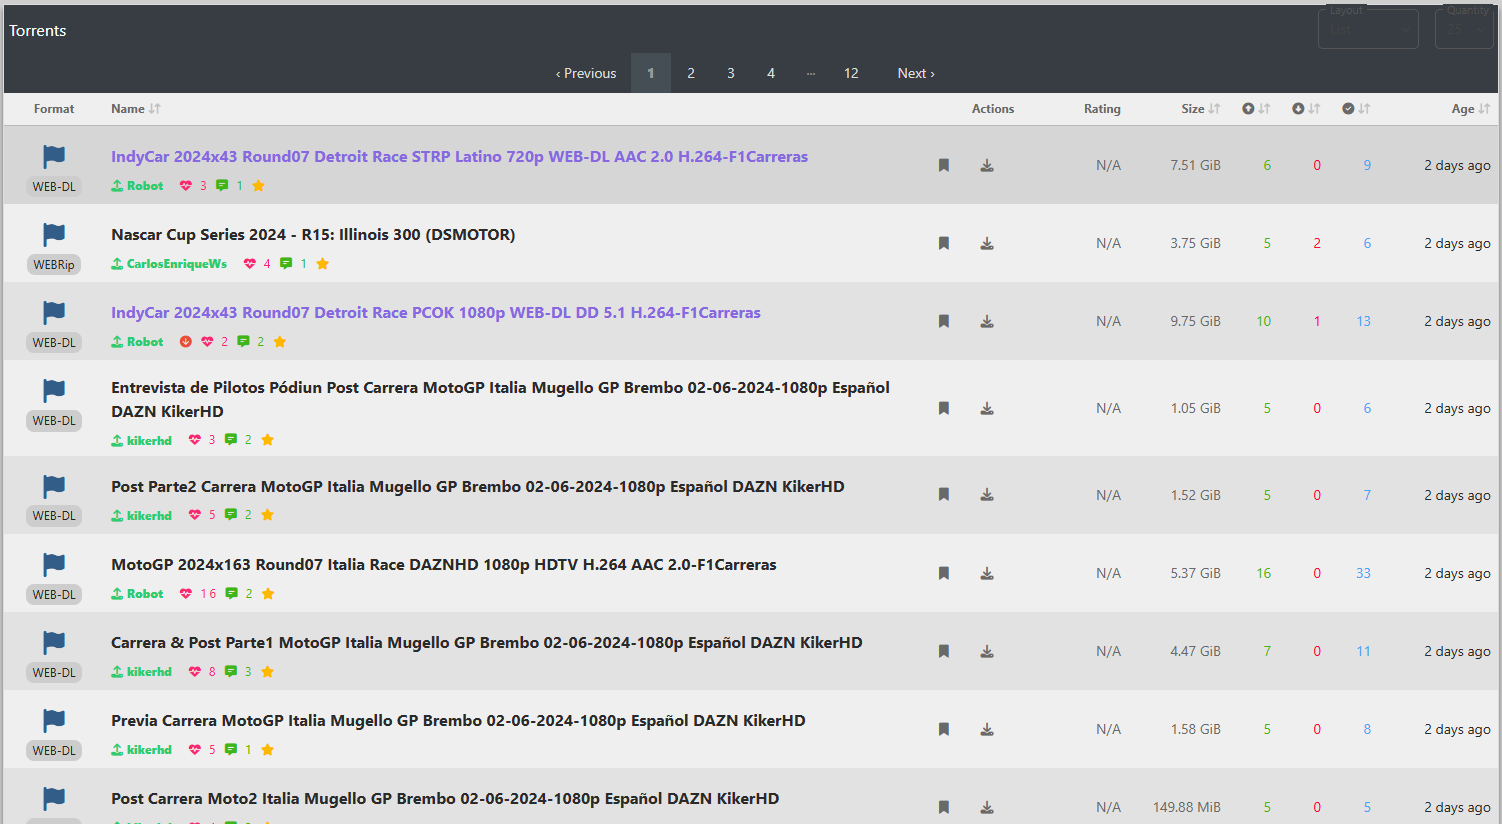
Task: Sort torrents by Age column
Action: [1471, 109]
